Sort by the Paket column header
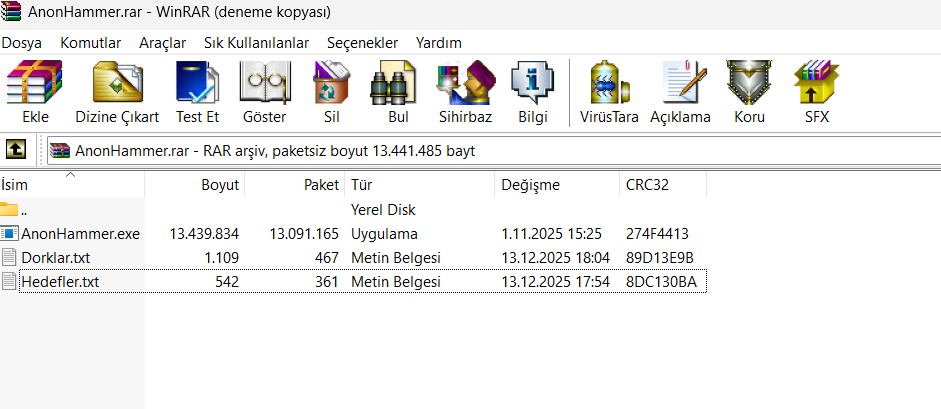The height and width of the screenshot is (409, 941). [x=295, y=185]
